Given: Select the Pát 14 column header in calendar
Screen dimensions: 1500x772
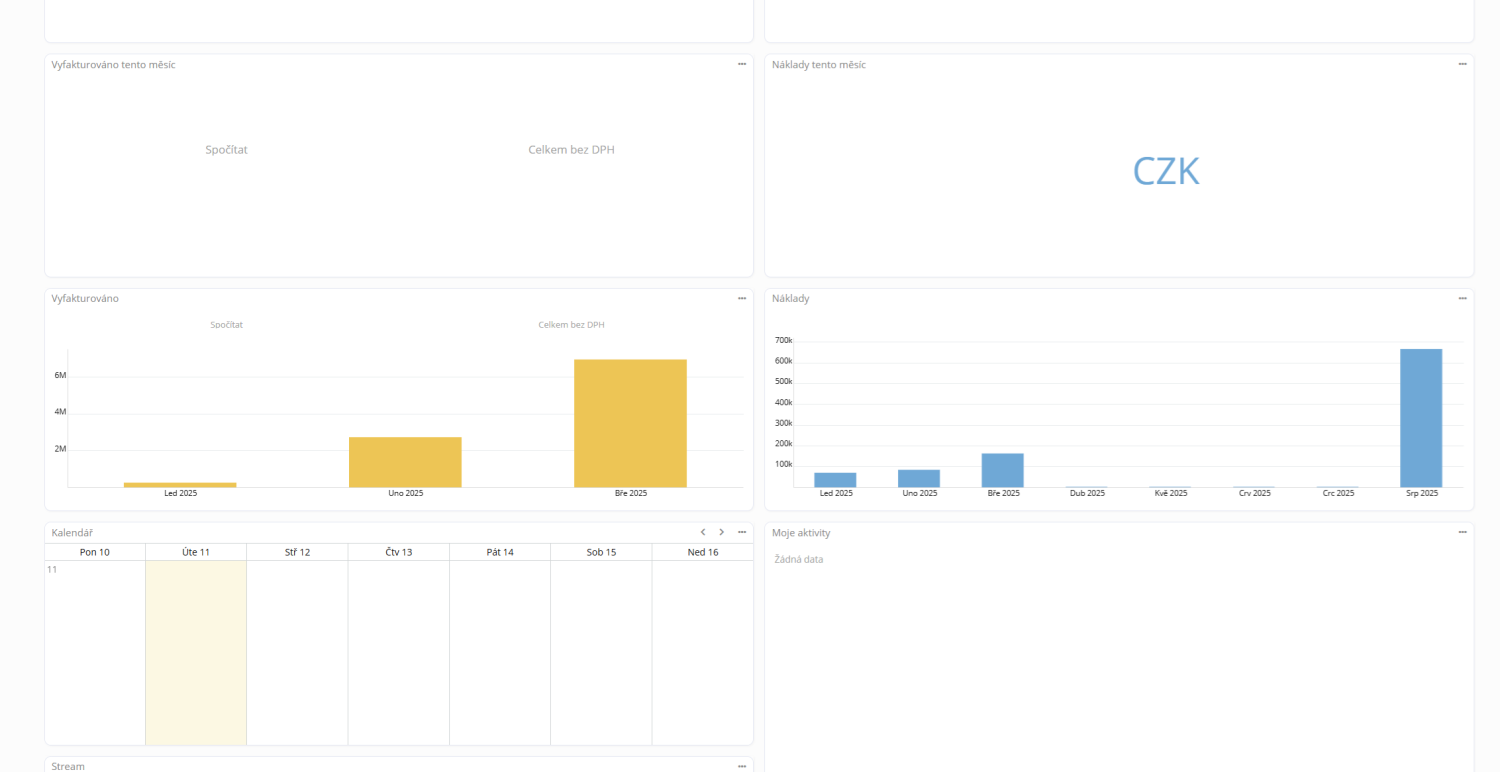Looking at the screenshot, I should (x=500, y=552).
